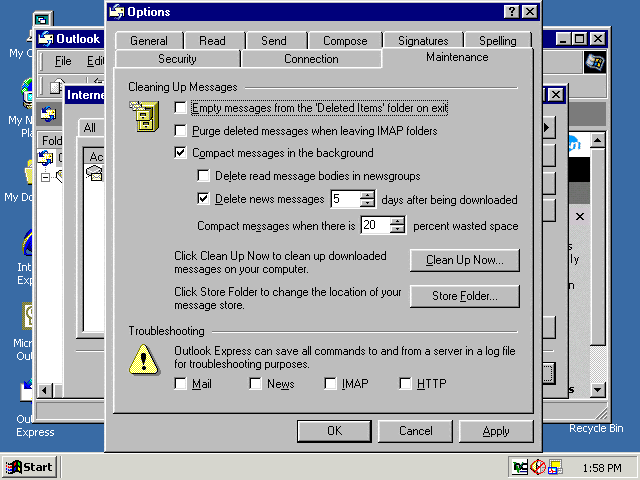Uncheck 'Compact messages in the background'
This screenshot has height=480, width=640.
180,153
